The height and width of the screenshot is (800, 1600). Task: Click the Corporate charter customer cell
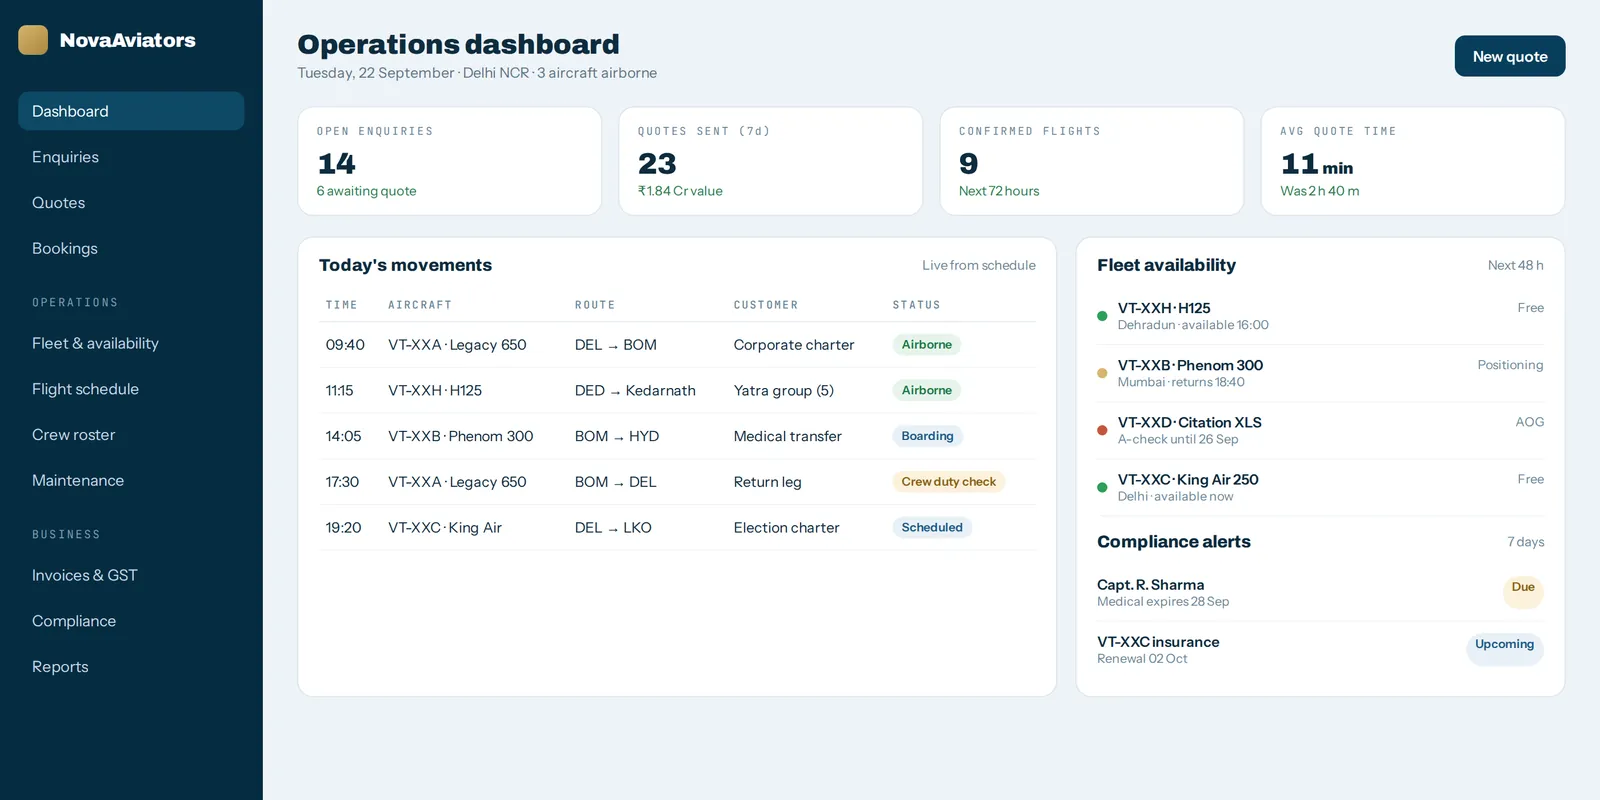pyautogui.click(x=794, y=345)
